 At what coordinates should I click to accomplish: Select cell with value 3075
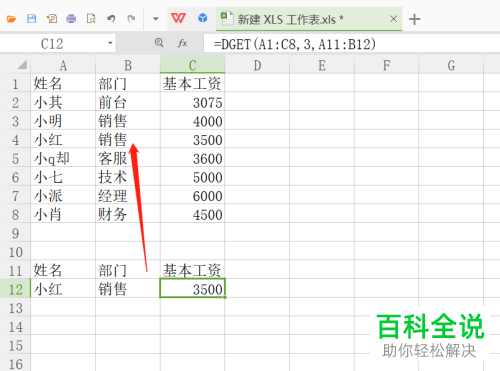(x=193, y=102)
